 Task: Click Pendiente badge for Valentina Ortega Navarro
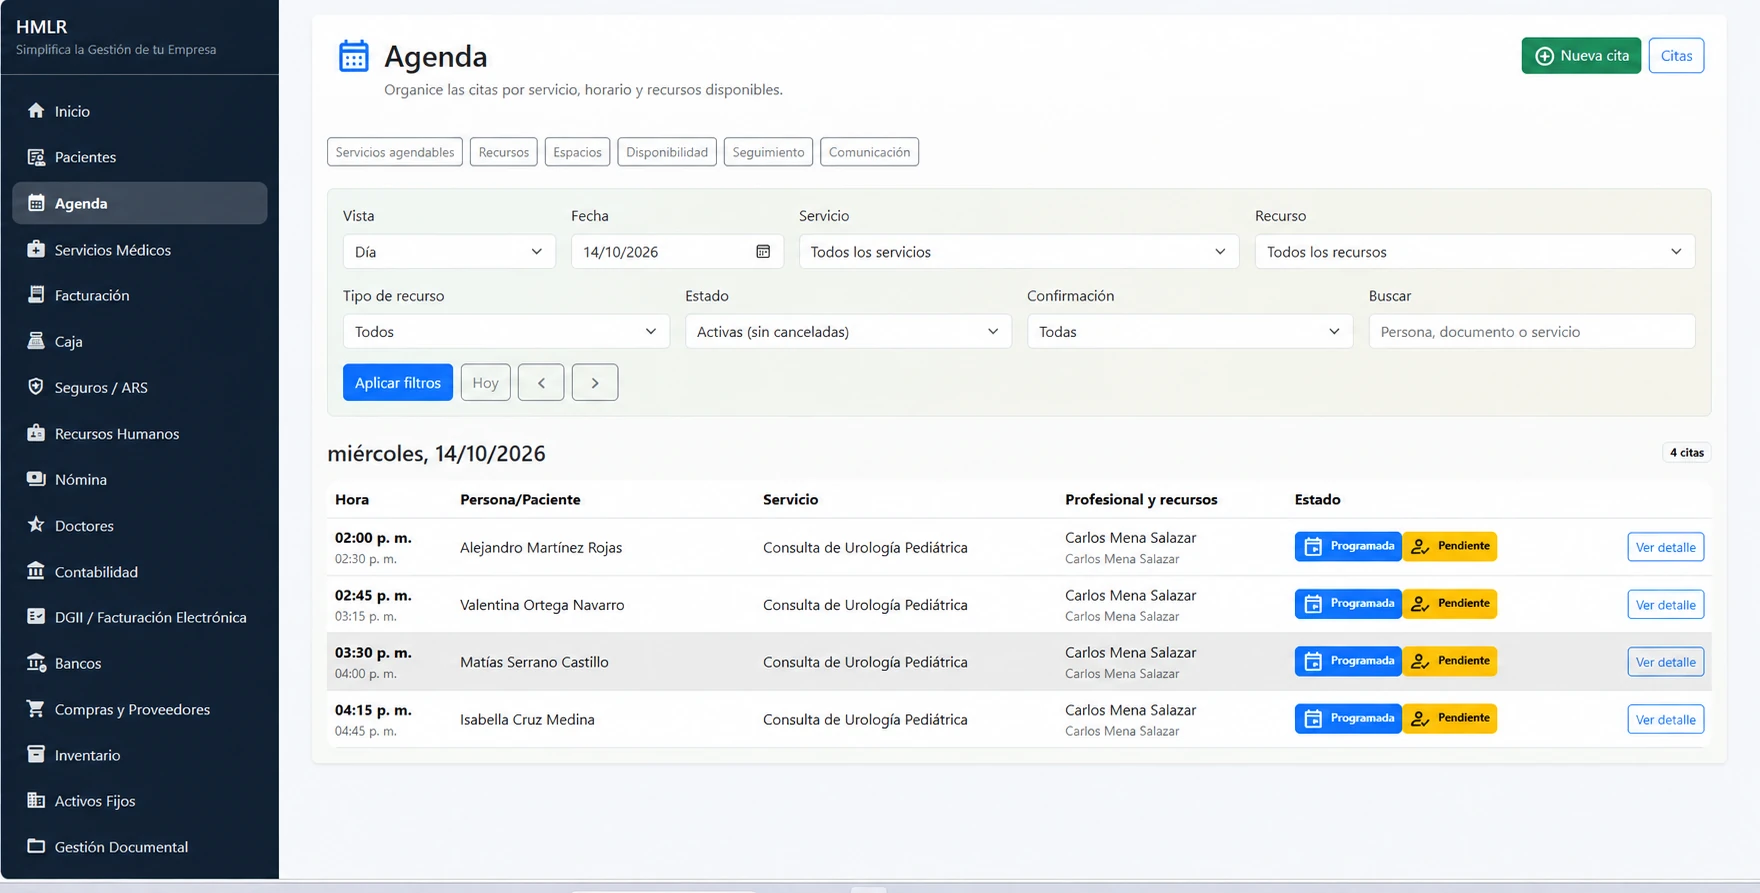tap(1450, 603)
